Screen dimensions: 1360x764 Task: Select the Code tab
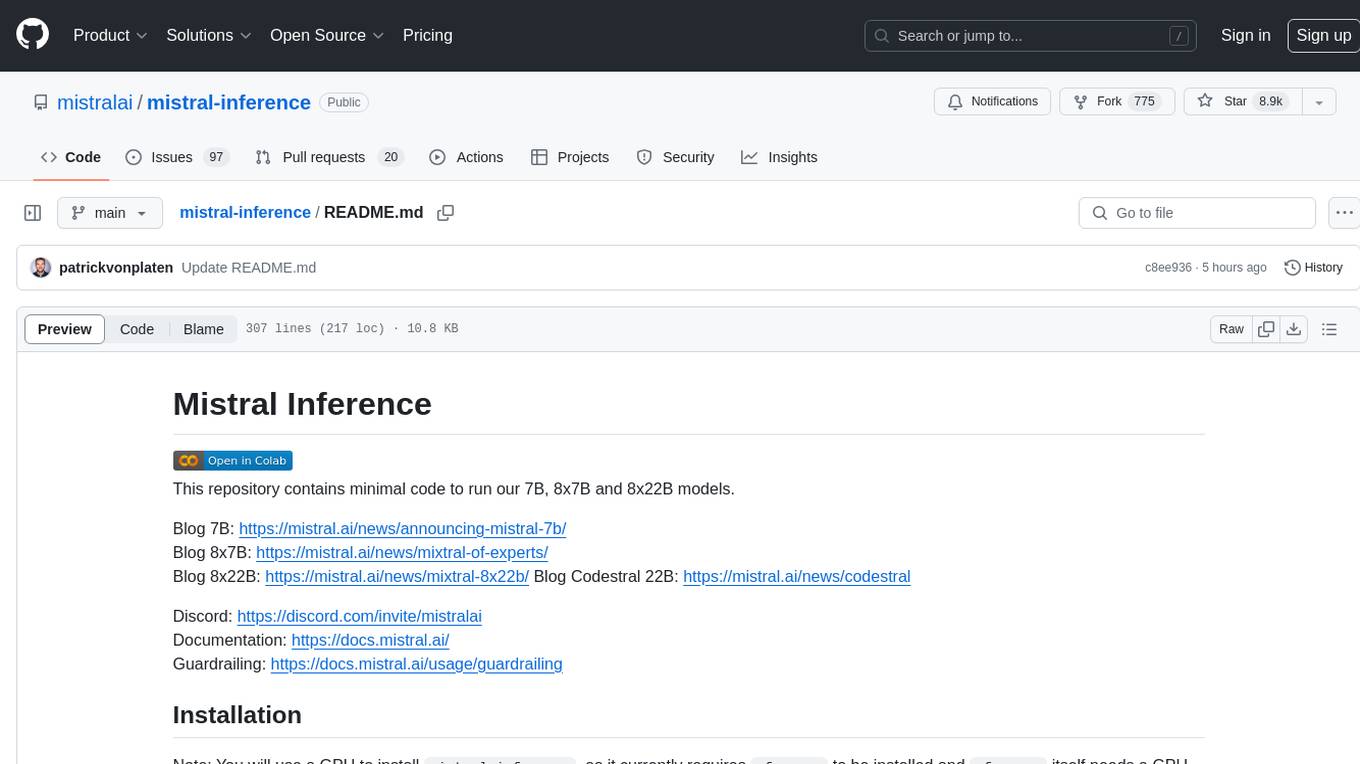71,157
